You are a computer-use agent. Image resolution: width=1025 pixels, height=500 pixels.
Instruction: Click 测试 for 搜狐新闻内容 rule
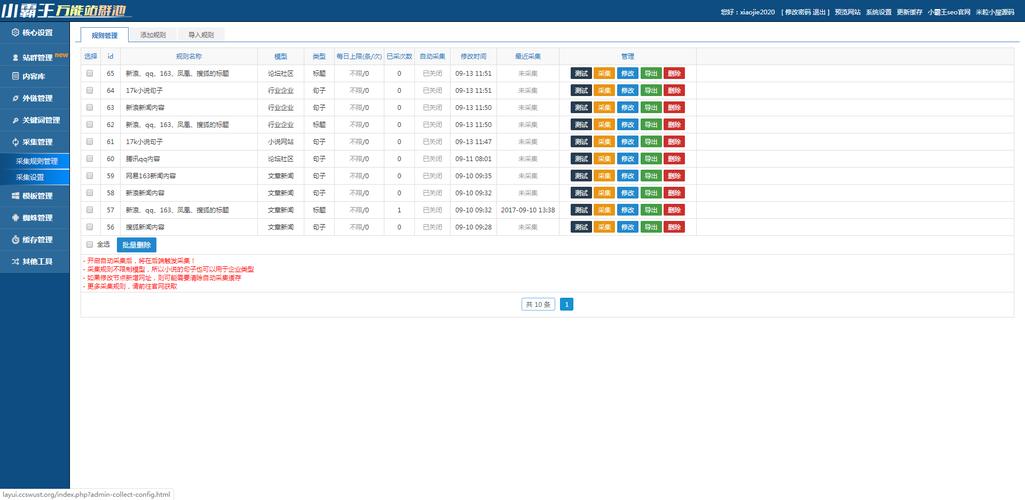click(581, 226)
